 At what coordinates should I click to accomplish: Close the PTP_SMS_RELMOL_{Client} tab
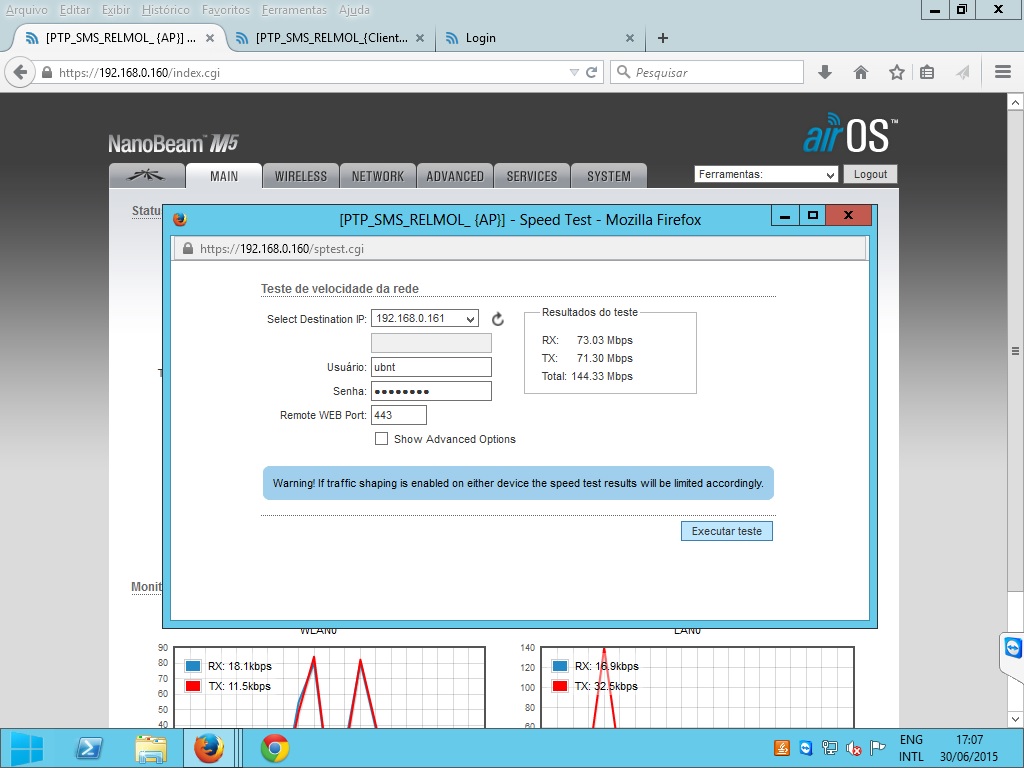[x=420, y=38]
